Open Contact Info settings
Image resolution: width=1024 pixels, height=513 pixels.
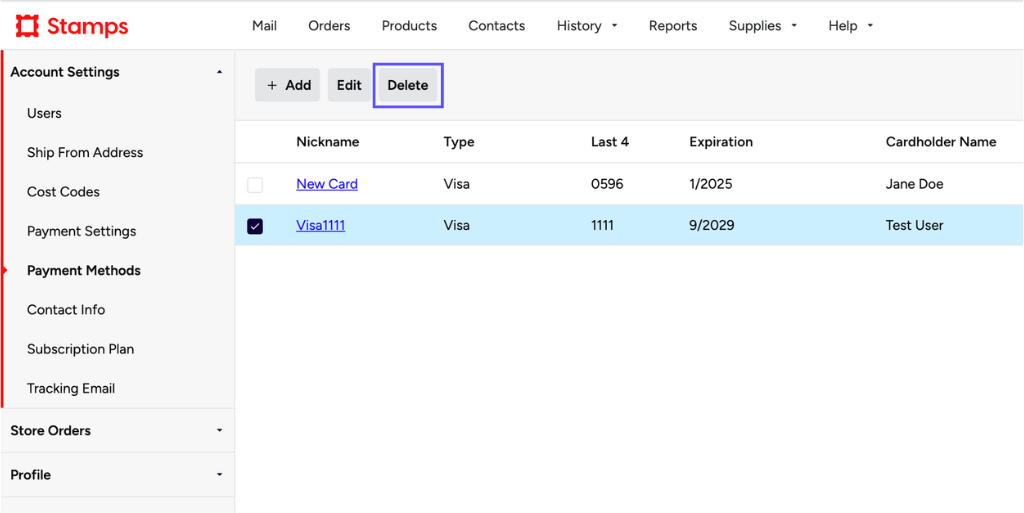[66, 309]
